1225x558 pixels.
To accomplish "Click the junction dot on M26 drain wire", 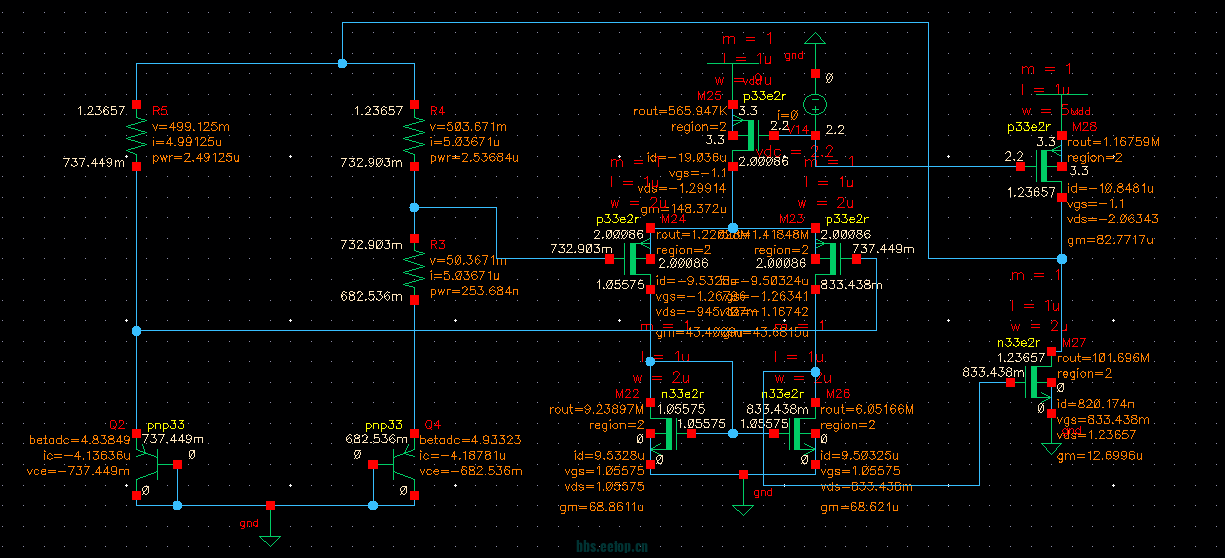I will [x=1062, y=258].
